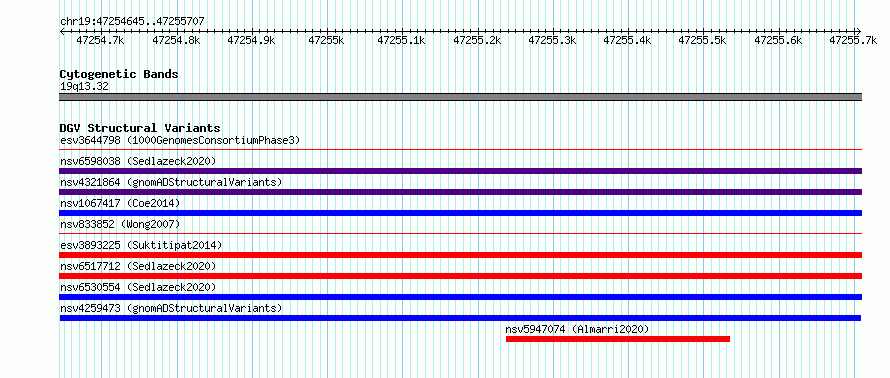
Task: Open variant esv3893225 (Suktitipat2014)
Action: 141,245
